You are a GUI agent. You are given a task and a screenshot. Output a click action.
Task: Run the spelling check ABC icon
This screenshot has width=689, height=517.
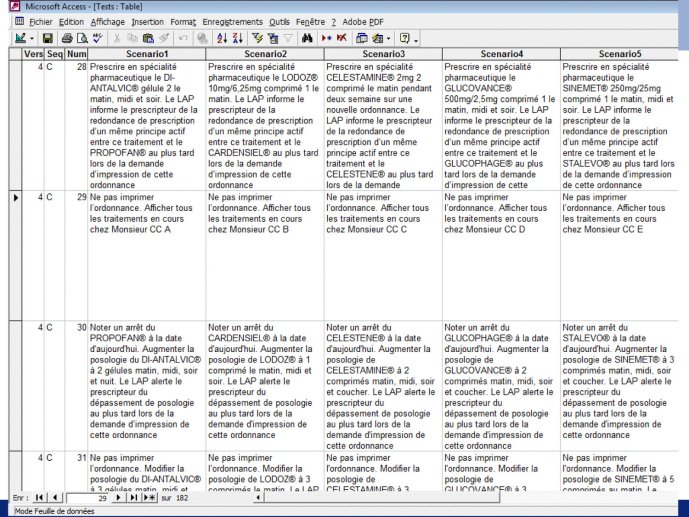pos(98,39)
